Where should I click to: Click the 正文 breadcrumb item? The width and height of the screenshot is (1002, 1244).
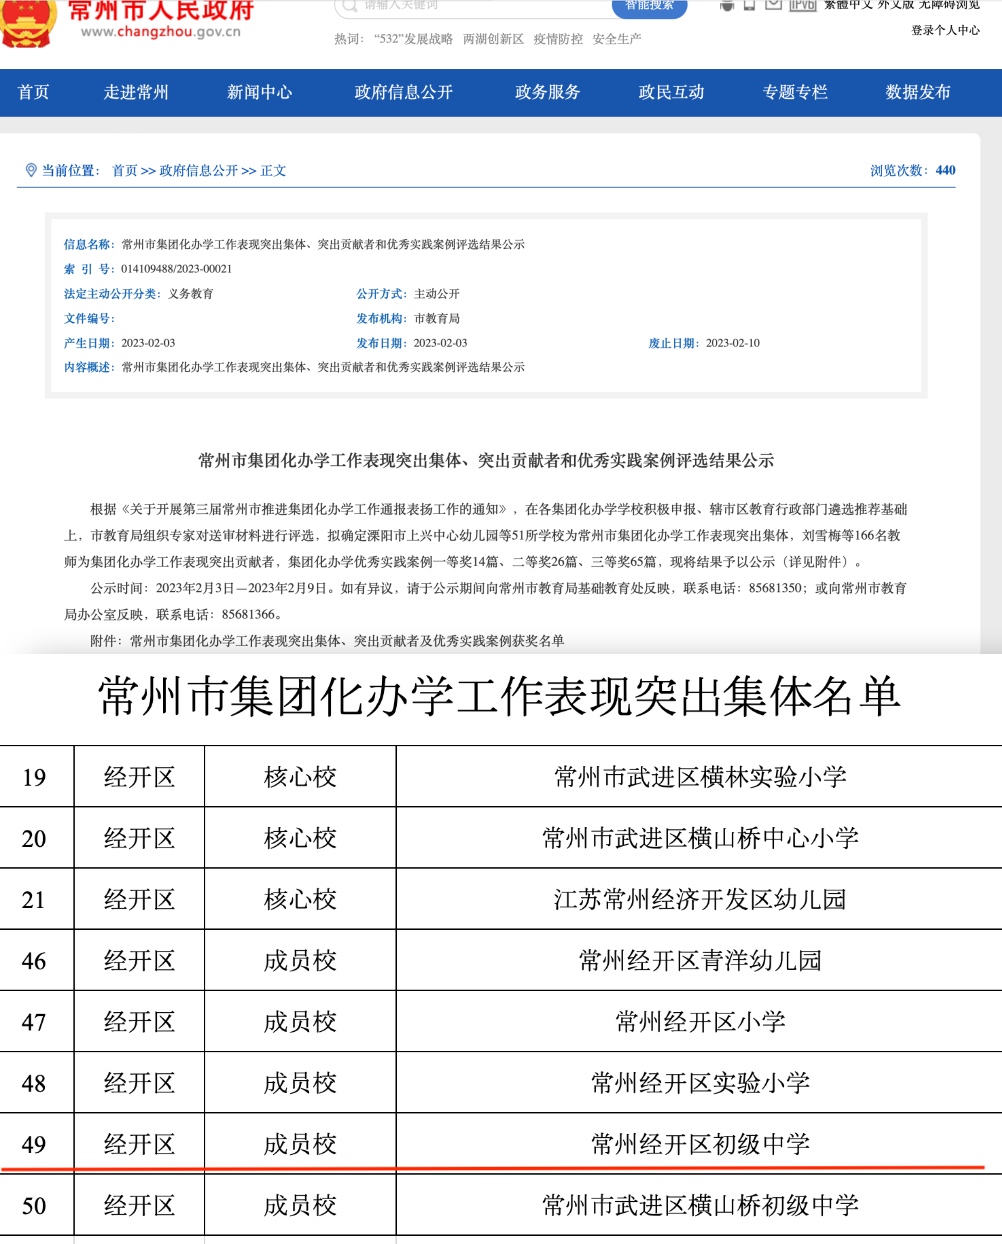pos(273,171)
